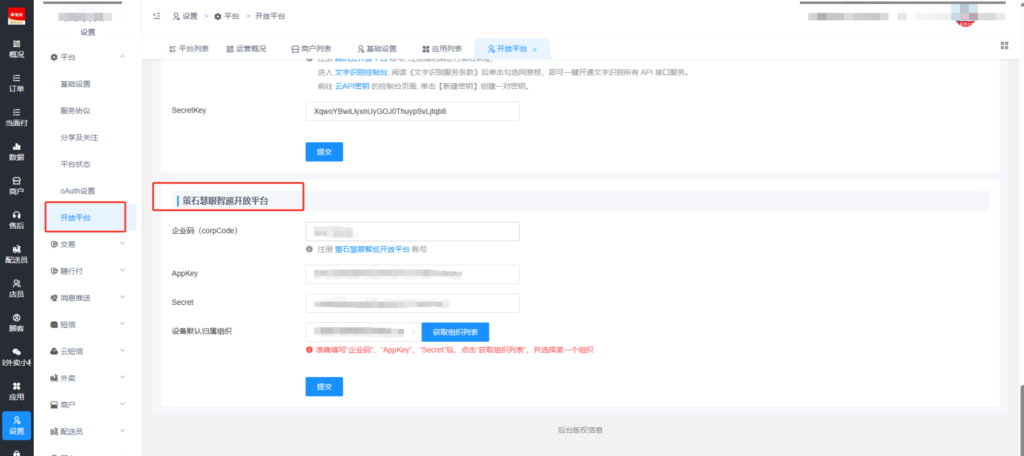This screenshot has height=456, width=1024.
Task: Open 分享及关注 in sidebar menu
Action: pyautogui.click(x=79, y=138)
